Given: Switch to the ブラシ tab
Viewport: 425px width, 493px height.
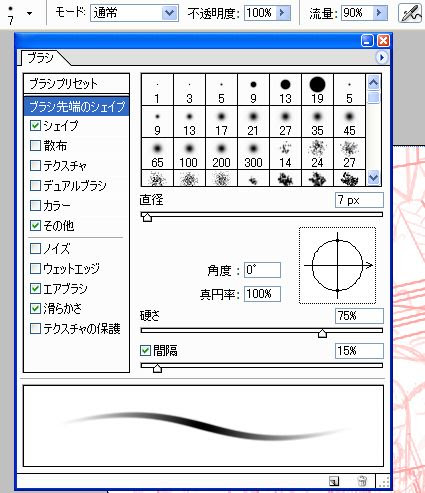Looking at the screenshot, I should [40, 58].
